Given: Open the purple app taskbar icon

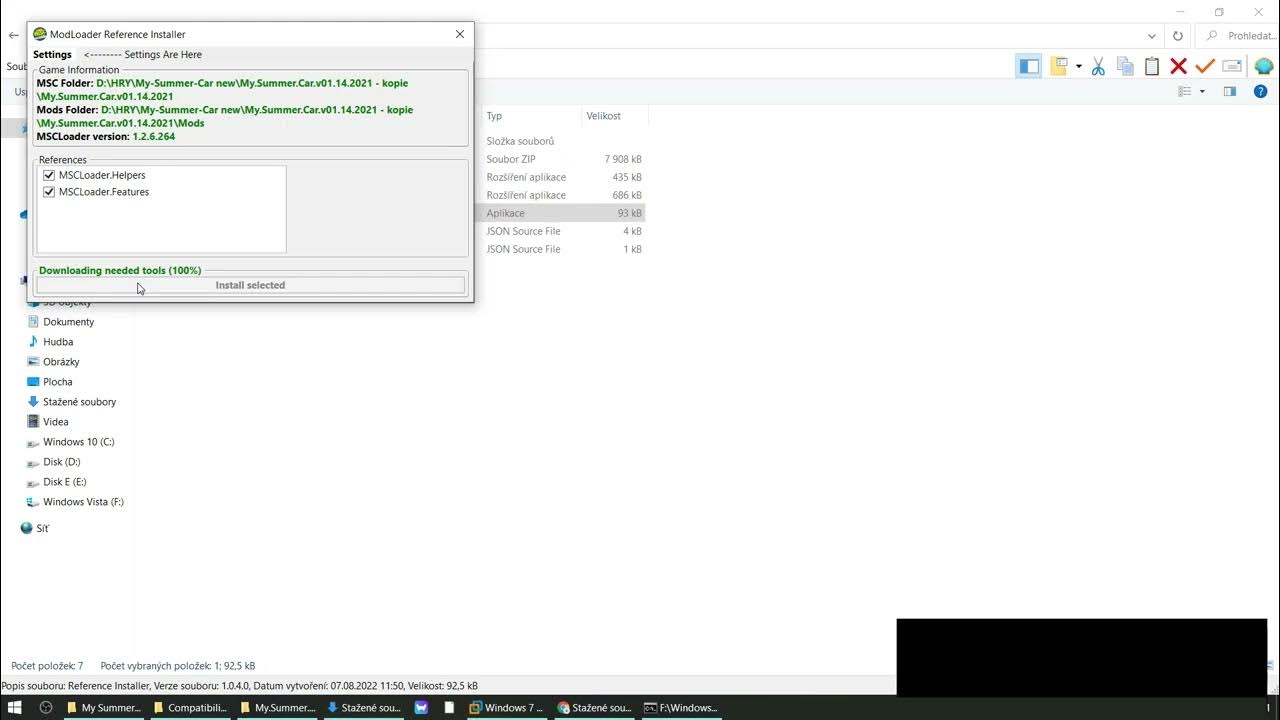Looking at the screenshot, I should point(421,707).
